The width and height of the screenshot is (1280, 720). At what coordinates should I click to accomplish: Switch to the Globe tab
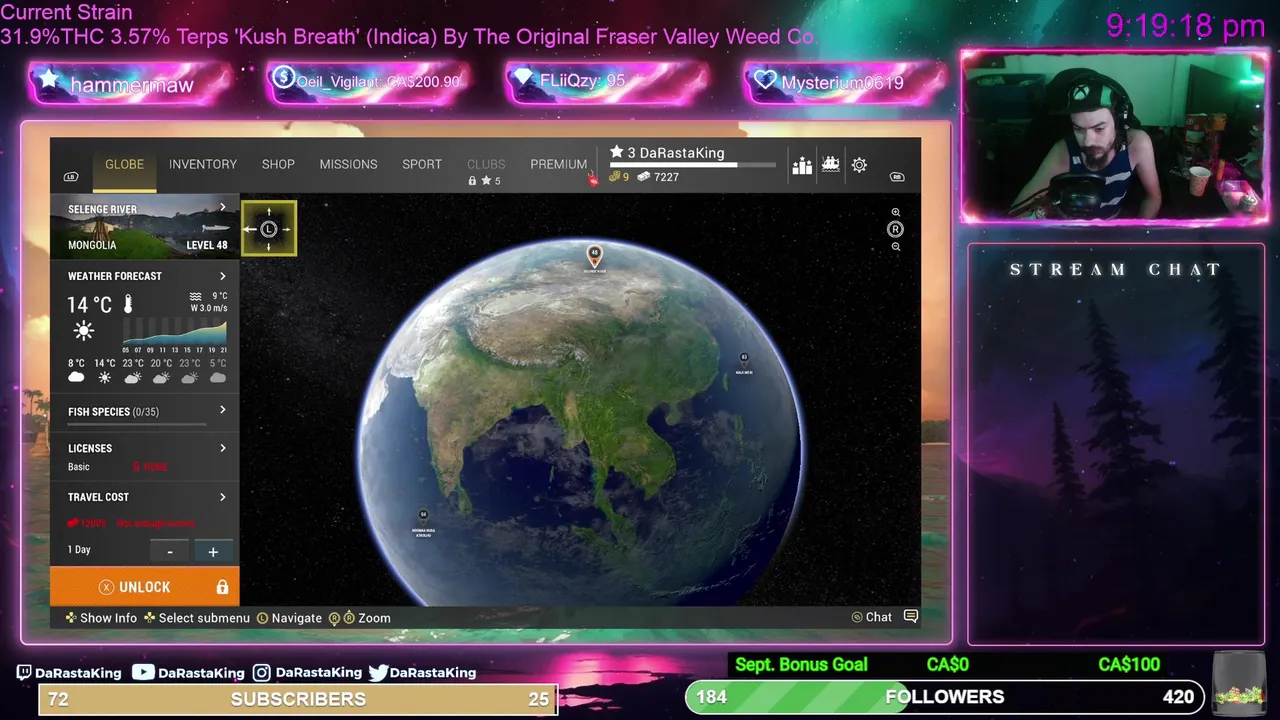click(124, 164)
